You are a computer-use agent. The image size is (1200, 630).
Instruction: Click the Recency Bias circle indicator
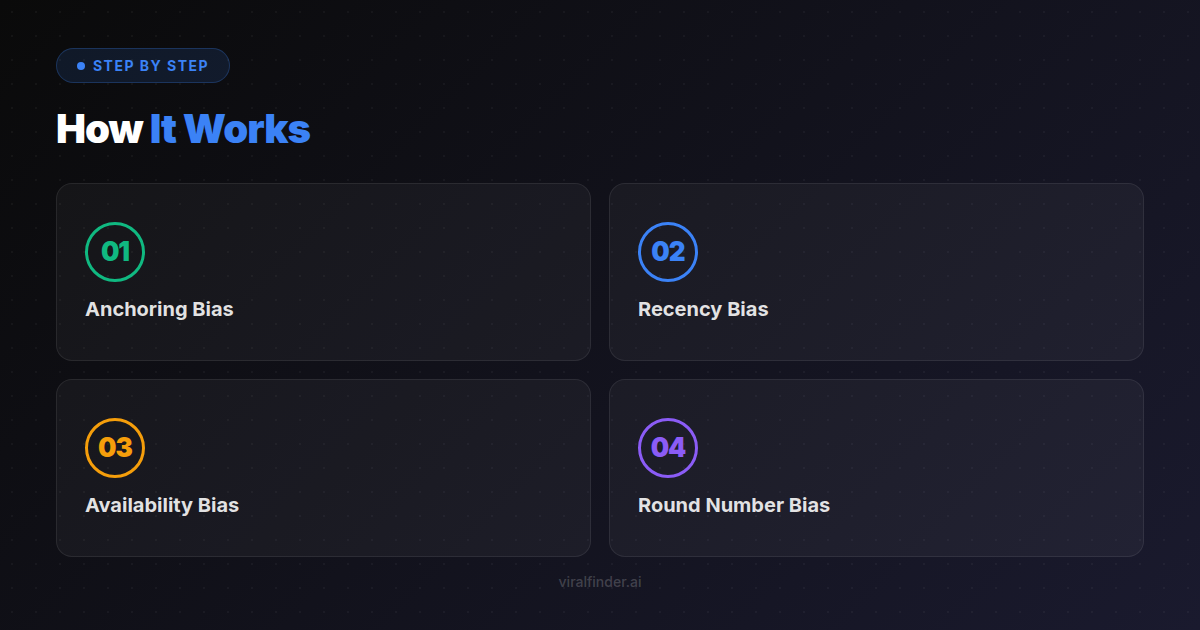pos(667,252)
